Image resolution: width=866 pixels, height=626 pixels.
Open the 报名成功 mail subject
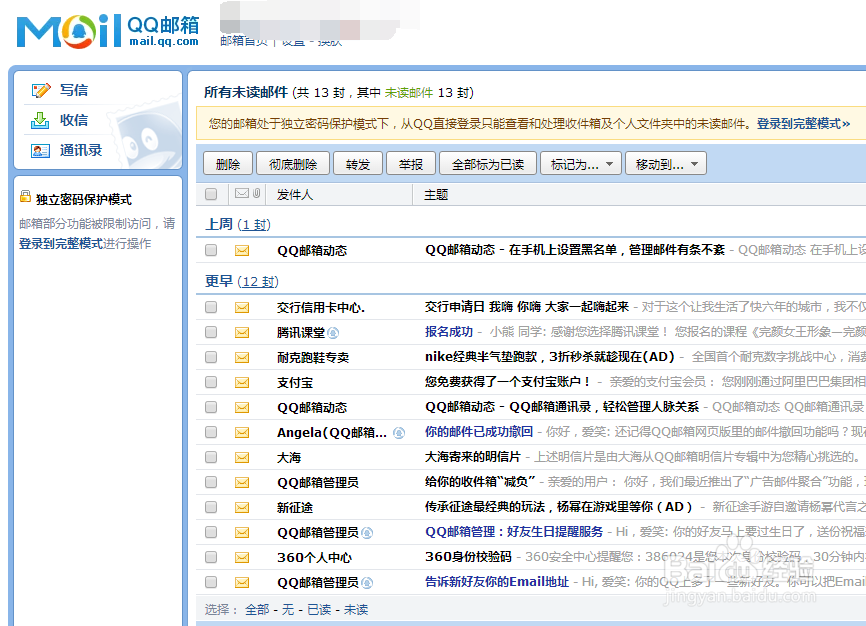click(x=448, y=332)
